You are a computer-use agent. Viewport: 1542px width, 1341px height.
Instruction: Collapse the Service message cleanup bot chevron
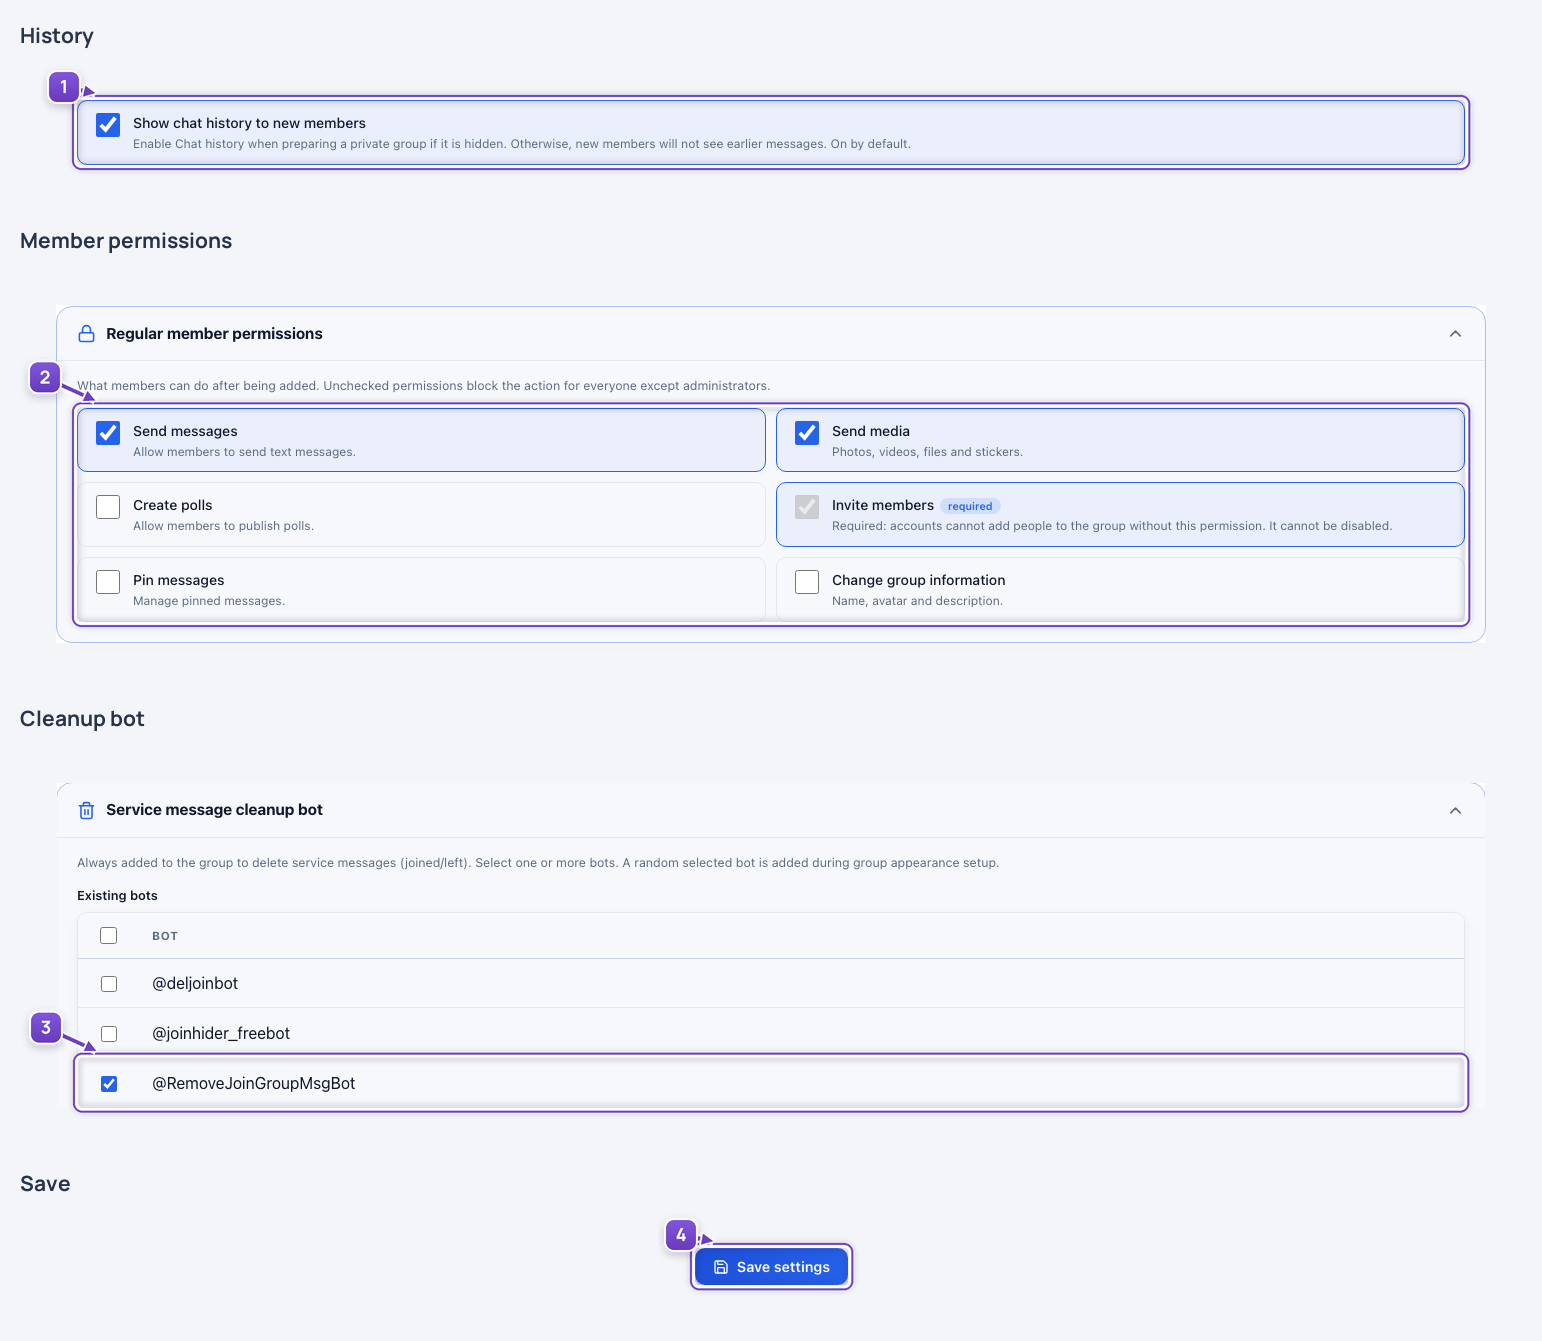(x=1455, y=810)
